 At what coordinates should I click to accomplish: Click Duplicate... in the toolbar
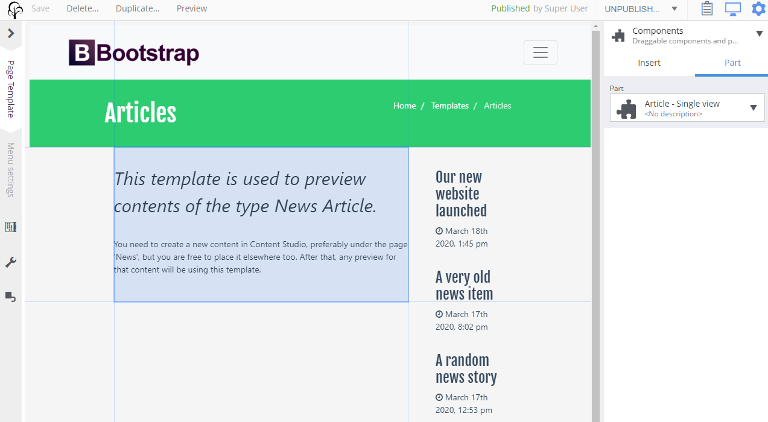[x=137, y=8]
